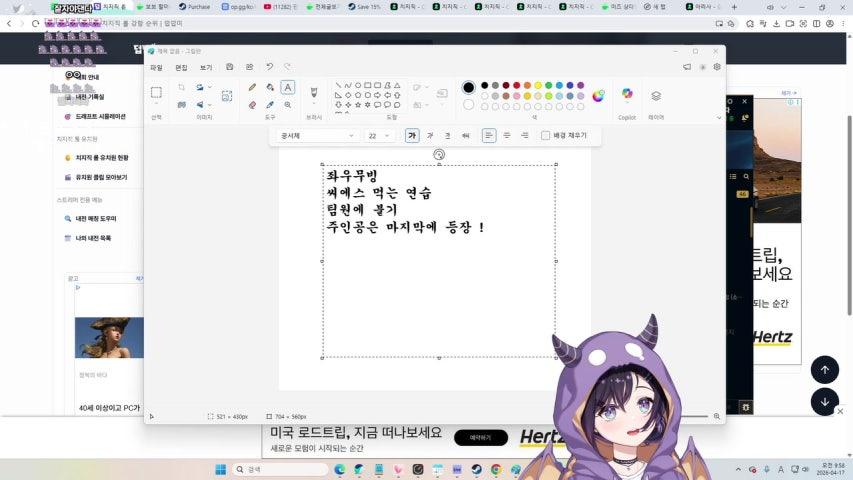The image size is (853, 480).
Task: Open the Edit colors rainbow wheel
Action: point(598,96)
